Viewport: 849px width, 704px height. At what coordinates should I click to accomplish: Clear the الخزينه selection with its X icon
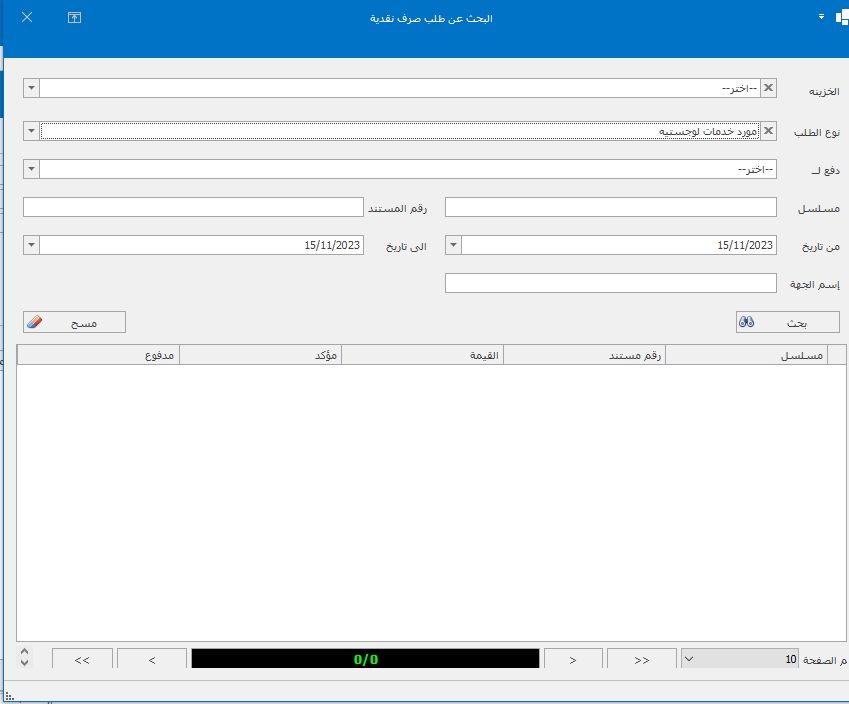coord(768,88)
